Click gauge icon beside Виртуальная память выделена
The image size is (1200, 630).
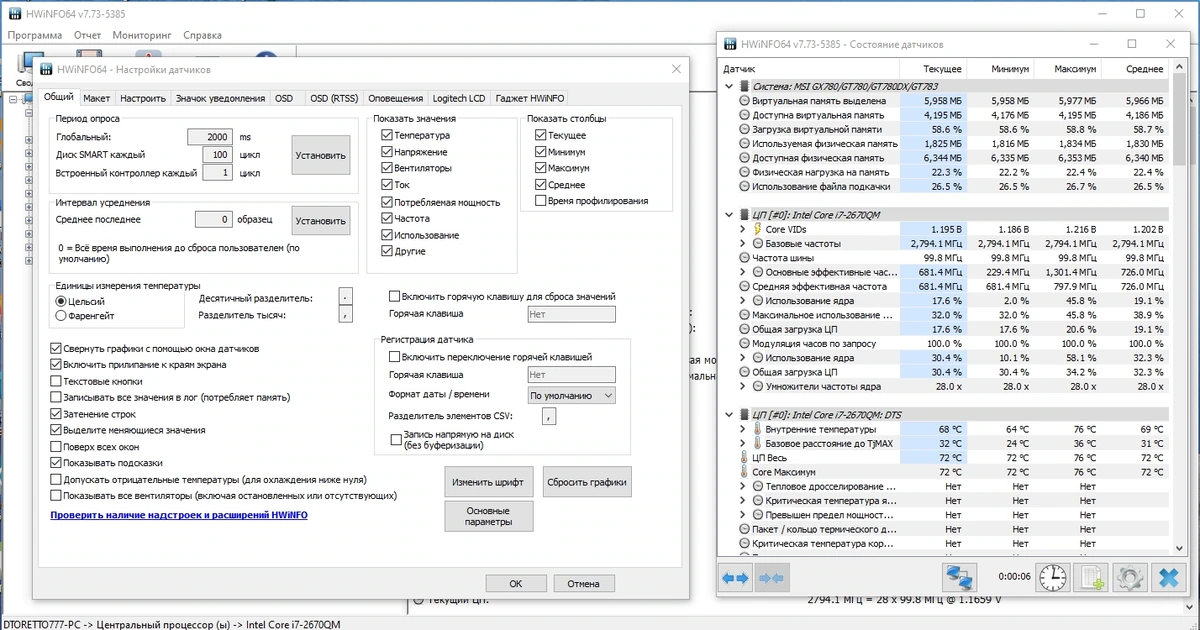tap(744, 101)
